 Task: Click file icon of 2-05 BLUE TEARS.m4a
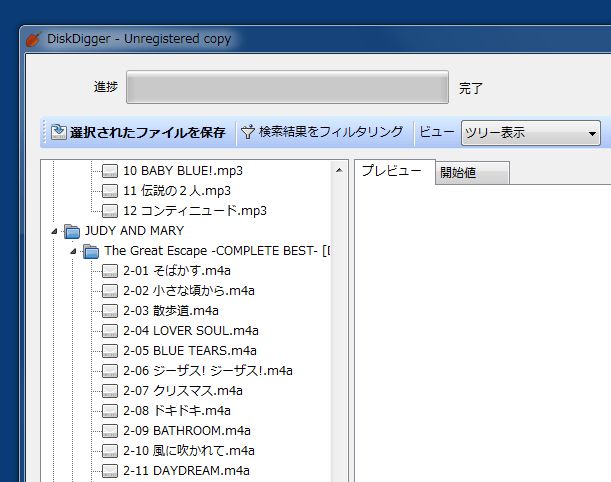pos(110,351)
